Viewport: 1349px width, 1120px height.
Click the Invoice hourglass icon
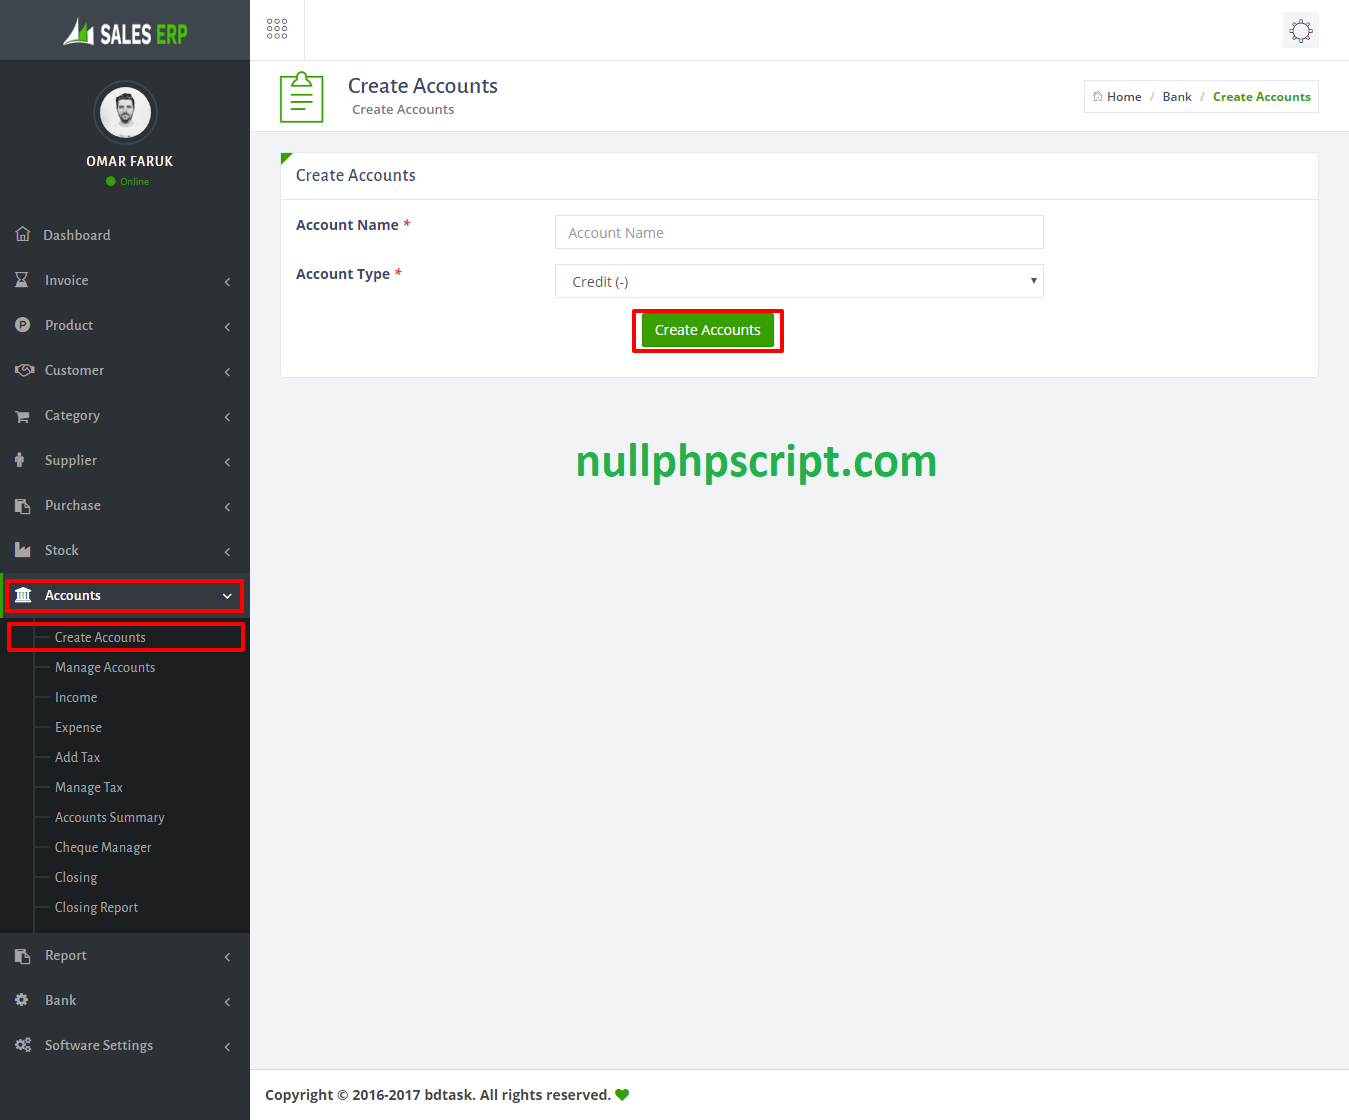pyautogui.click(x=22, y=280)
